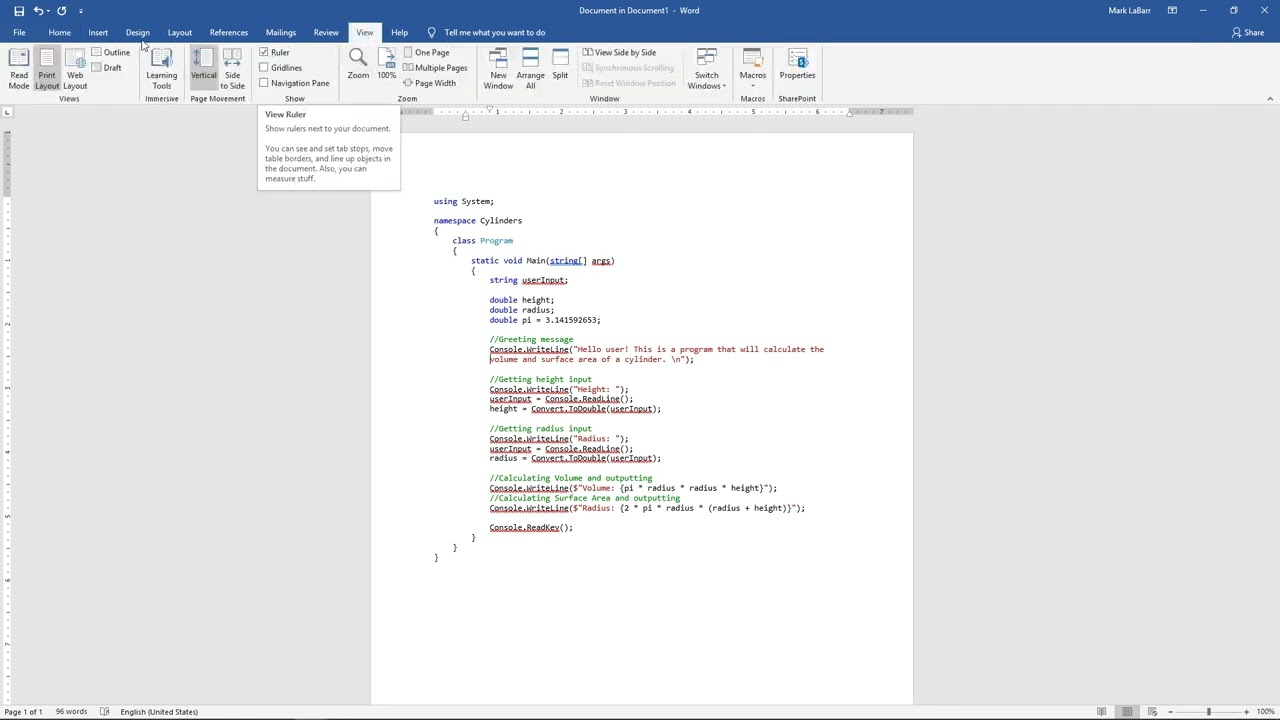1280x720 pixels.
Task: Click the "namespace Cylinders" line in document
Action: (478, 221)
